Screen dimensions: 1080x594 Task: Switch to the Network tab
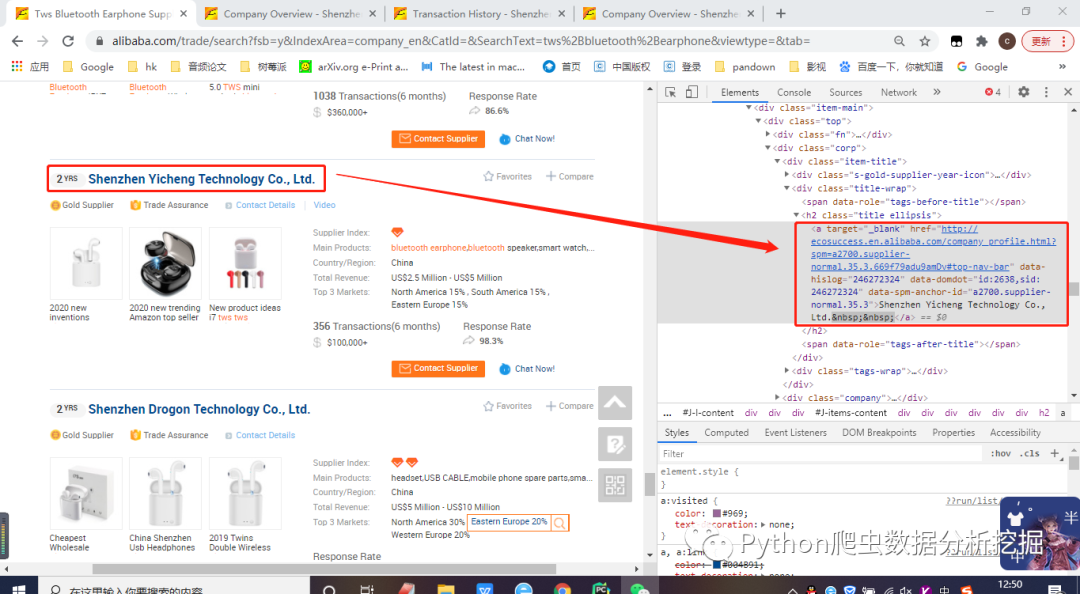tap(898, 92)
